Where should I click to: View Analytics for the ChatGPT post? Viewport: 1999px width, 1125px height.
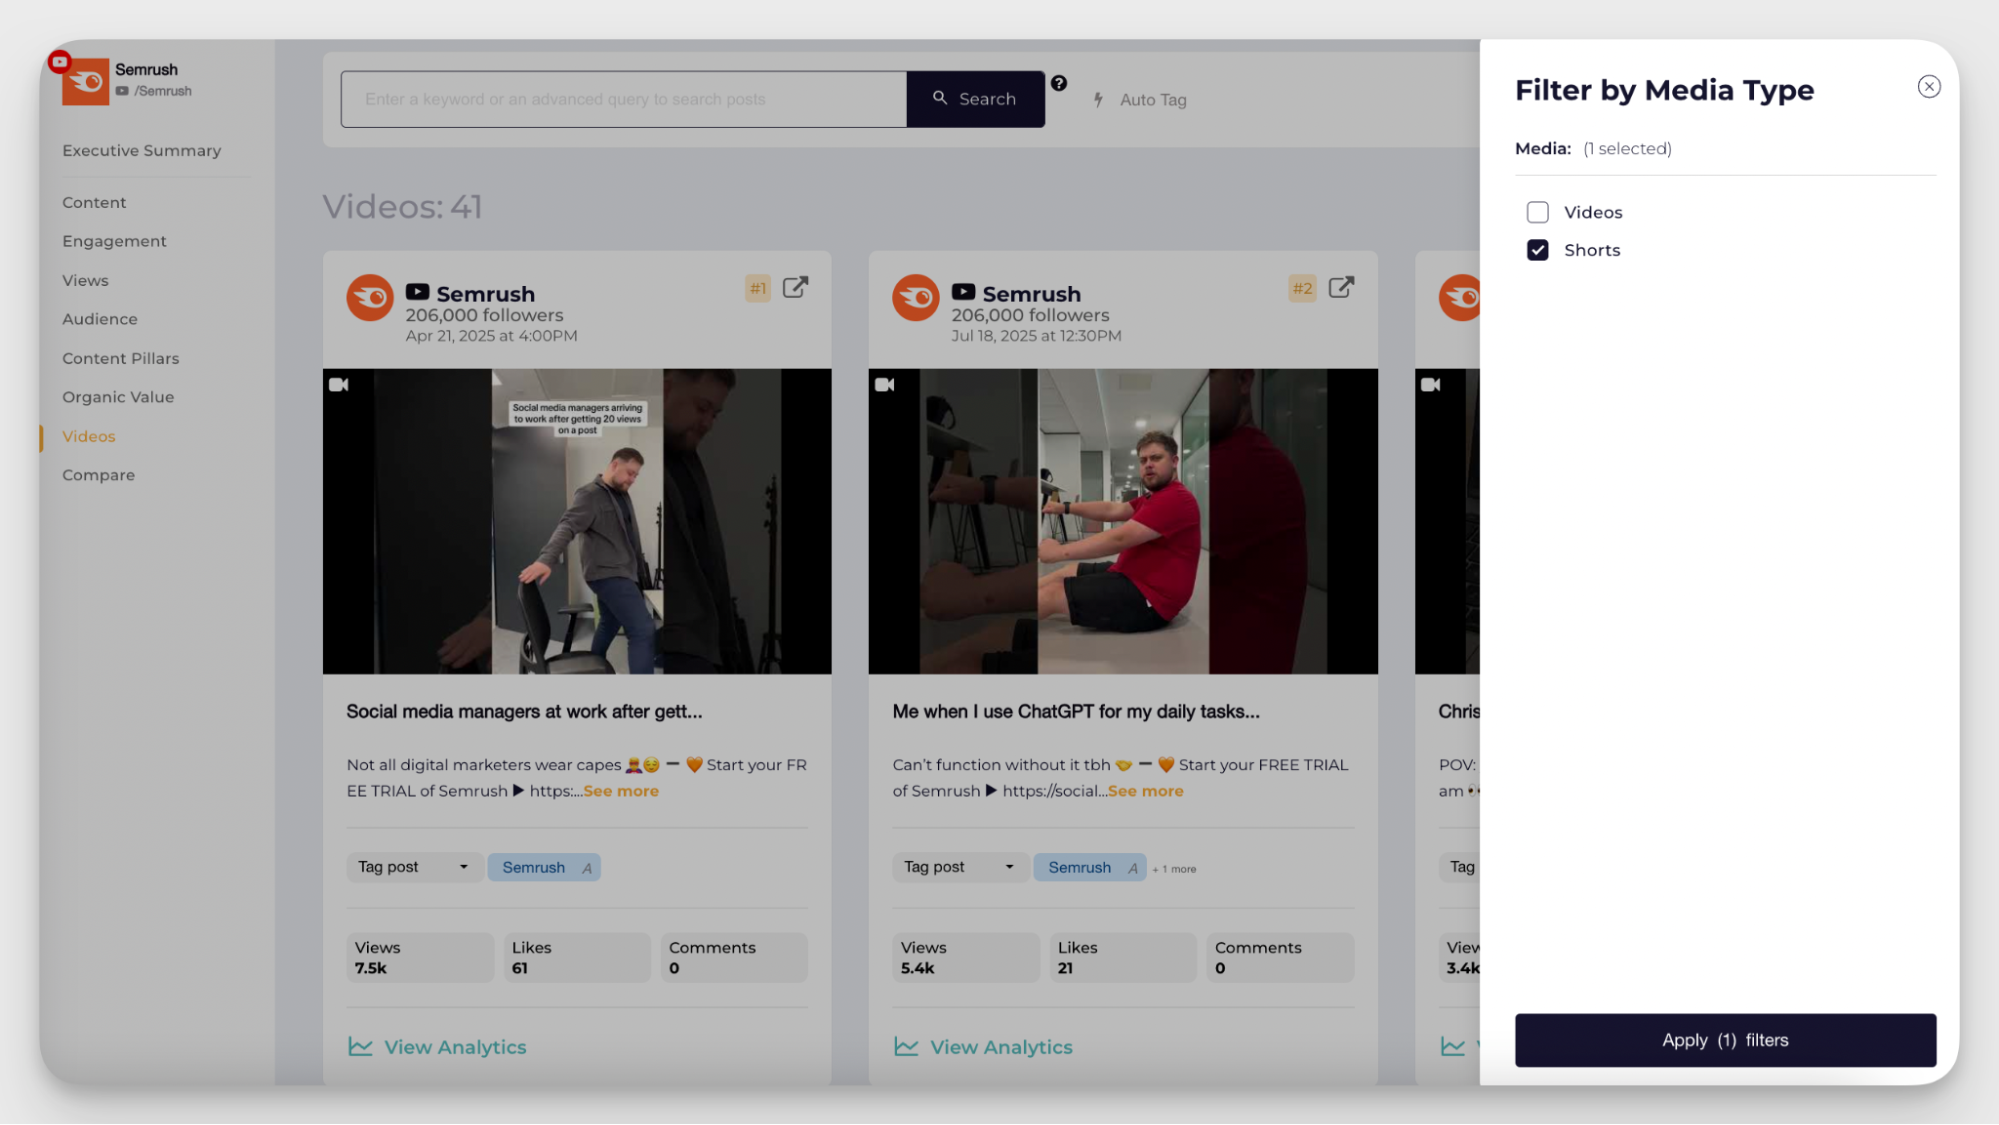pos(983,1047)
